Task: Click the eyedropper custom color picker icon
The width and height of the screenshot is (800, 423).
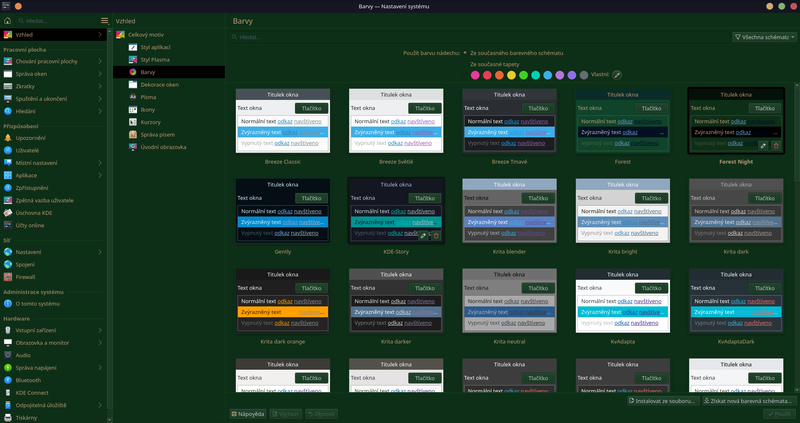Action: click(617, 74)
